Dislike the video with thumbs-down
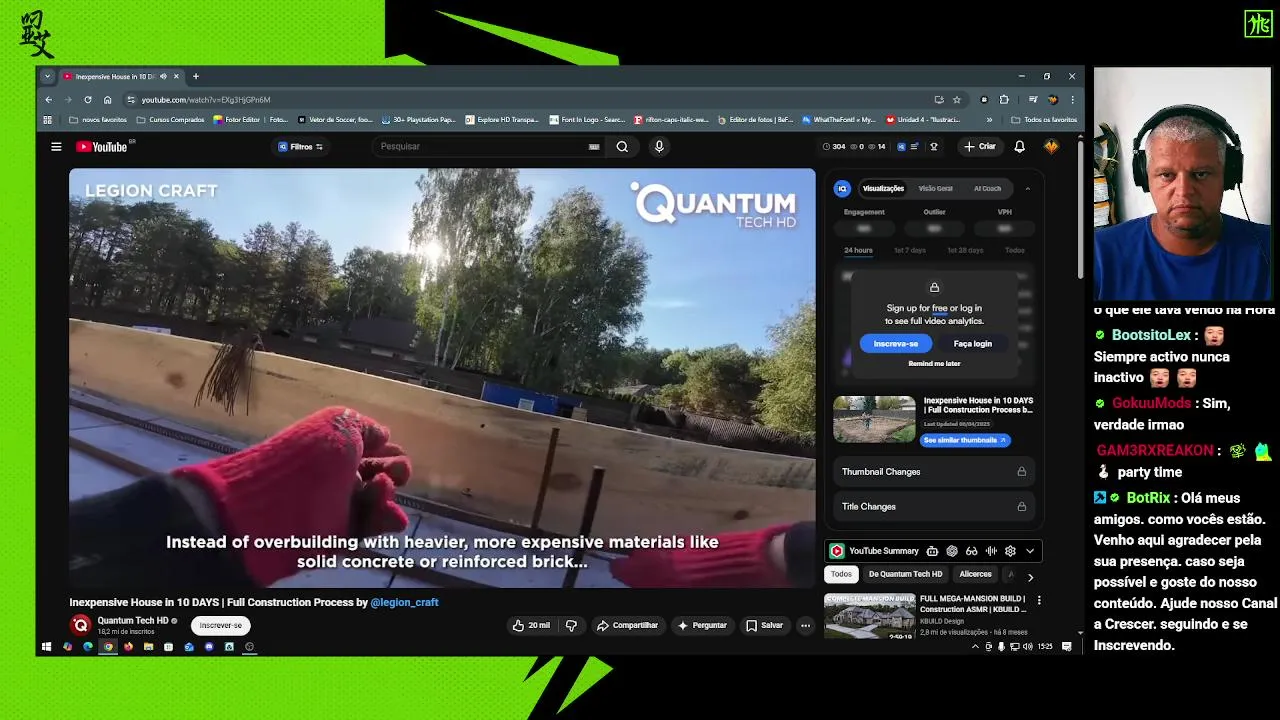Screen dimensions: 1280x720 571,625
